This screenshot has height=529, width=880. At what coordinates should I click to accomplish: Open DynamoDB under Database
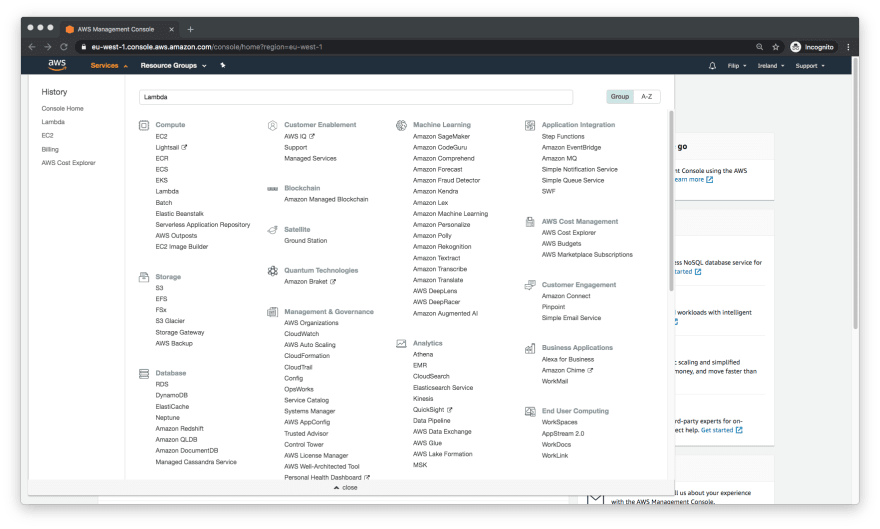click(x=171, y=395)
